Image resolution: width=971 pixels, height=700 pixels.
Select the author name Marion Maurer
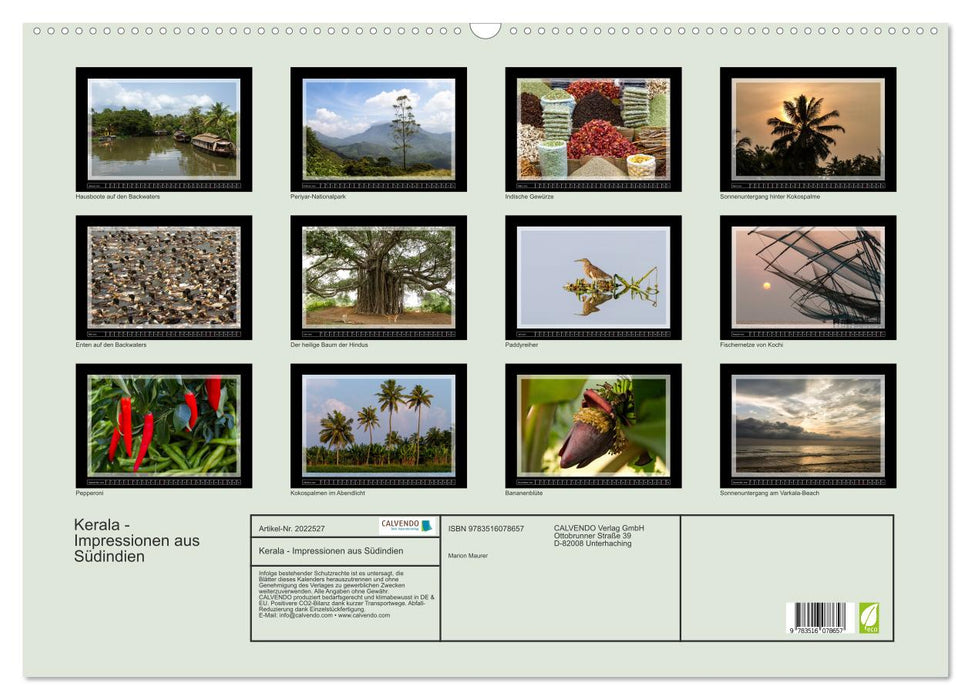click(x=467, y=556)
